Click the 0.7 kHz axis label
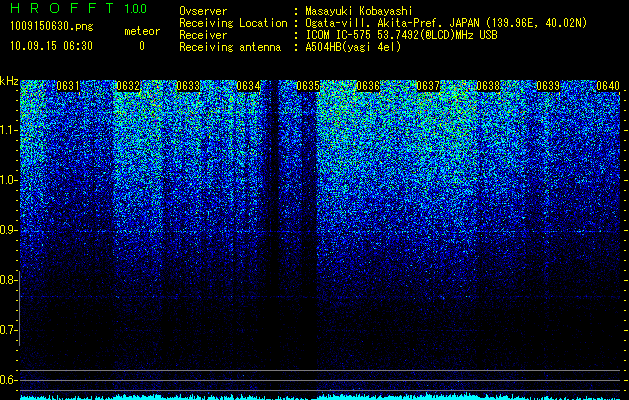629x400 pixels. tap(7, 330)
